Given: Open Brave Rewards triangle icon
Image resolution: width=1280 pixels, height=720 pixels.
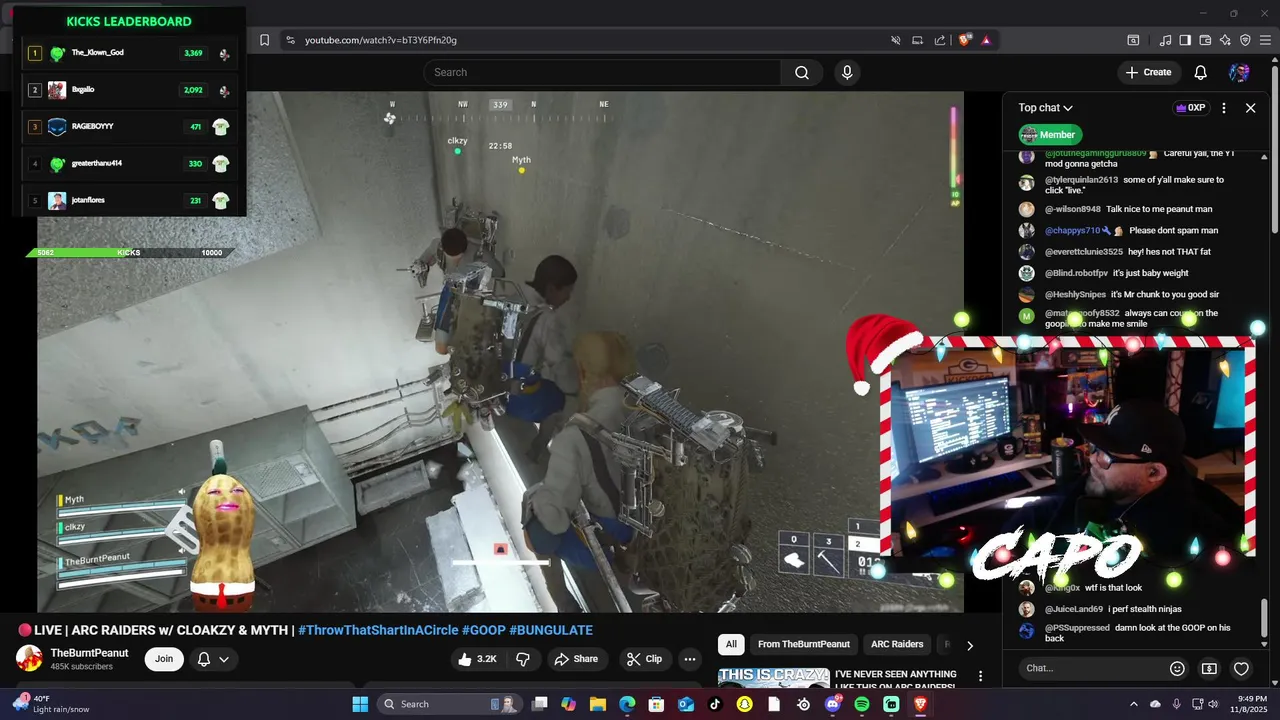Looking at the screenshot, I should point(986,40).
